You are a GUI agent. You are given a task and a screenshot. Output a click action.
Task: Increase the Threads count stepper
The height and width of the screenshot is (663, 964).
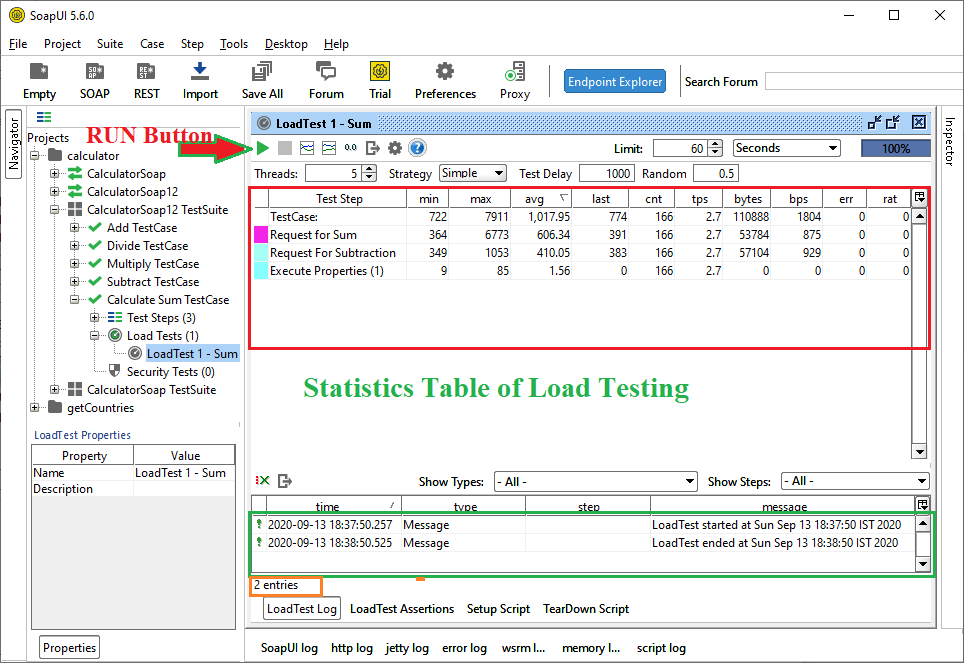point(369,169)
